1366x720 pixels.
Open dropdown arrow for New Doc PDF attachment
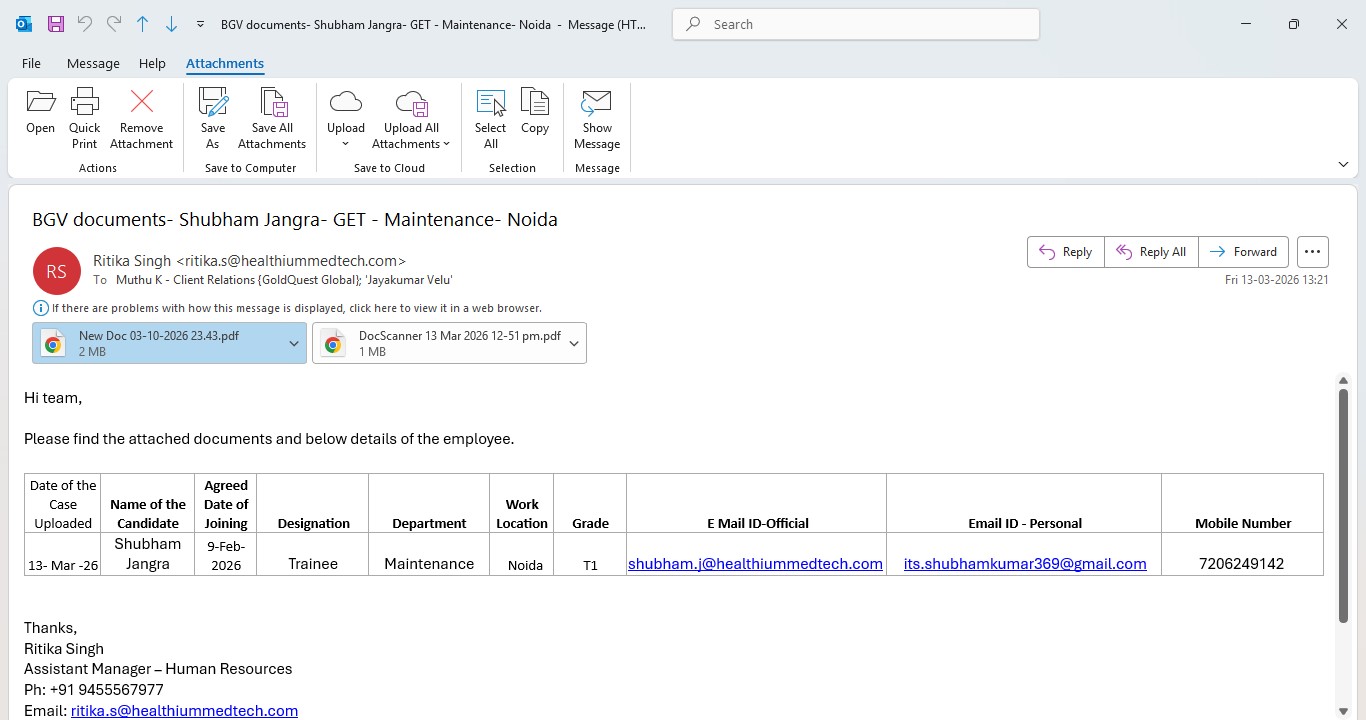[294, 343]
